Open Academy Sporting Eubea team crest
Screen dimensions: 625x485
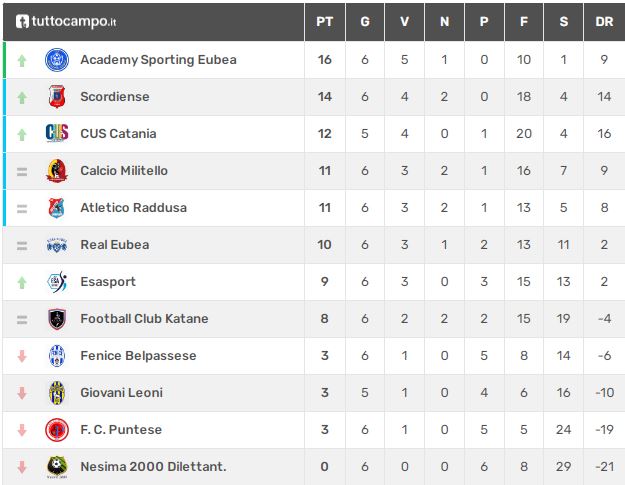57,60
